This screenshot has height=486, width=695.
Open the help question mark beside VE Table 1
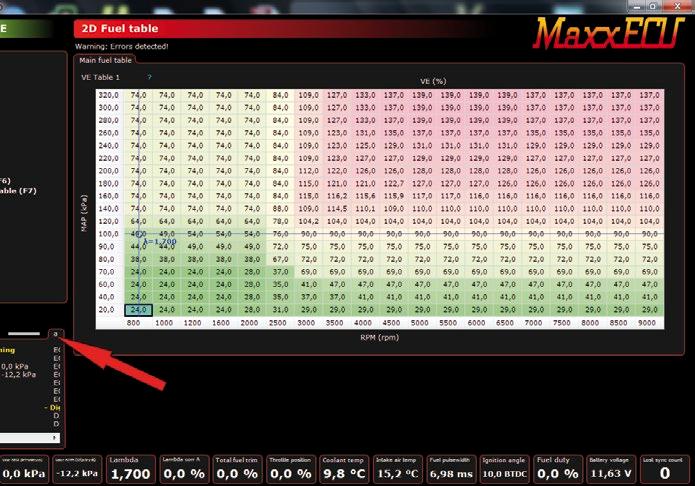click(x=149, y=77)
